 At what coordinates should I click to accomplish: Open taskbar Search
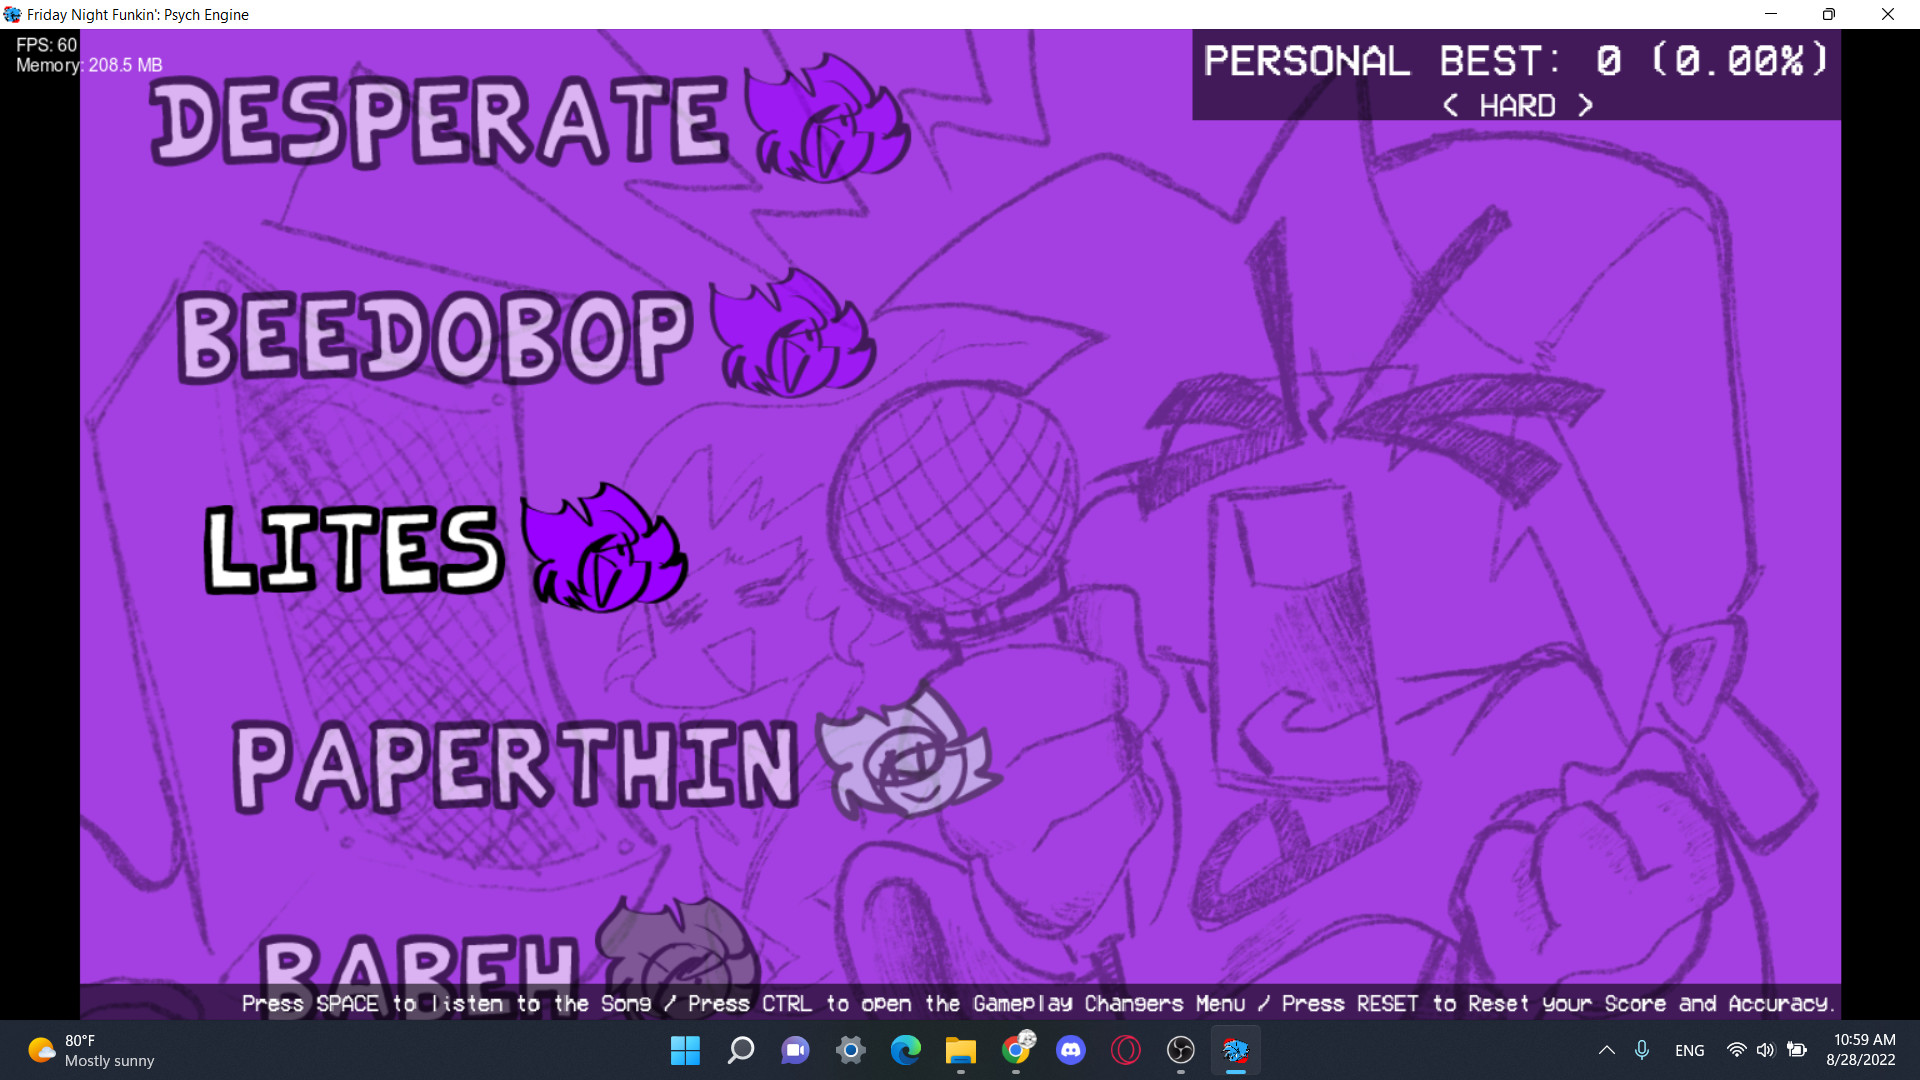740,1050
